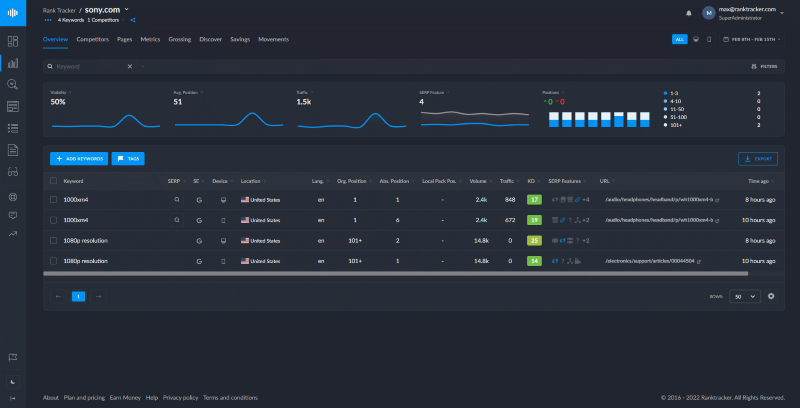
Task: Click the green KD 17 badge
Action: point(534,200)
